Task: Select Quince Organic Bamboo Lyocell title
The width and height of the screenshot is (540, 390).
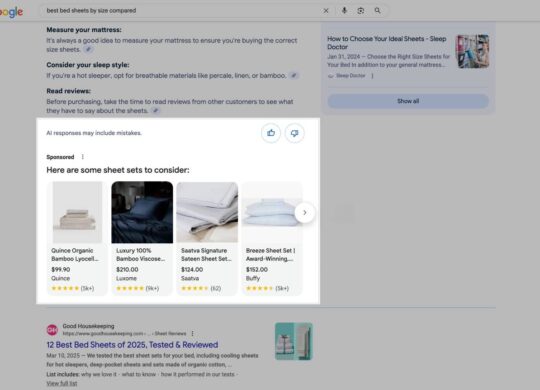Action: [75, 255]
